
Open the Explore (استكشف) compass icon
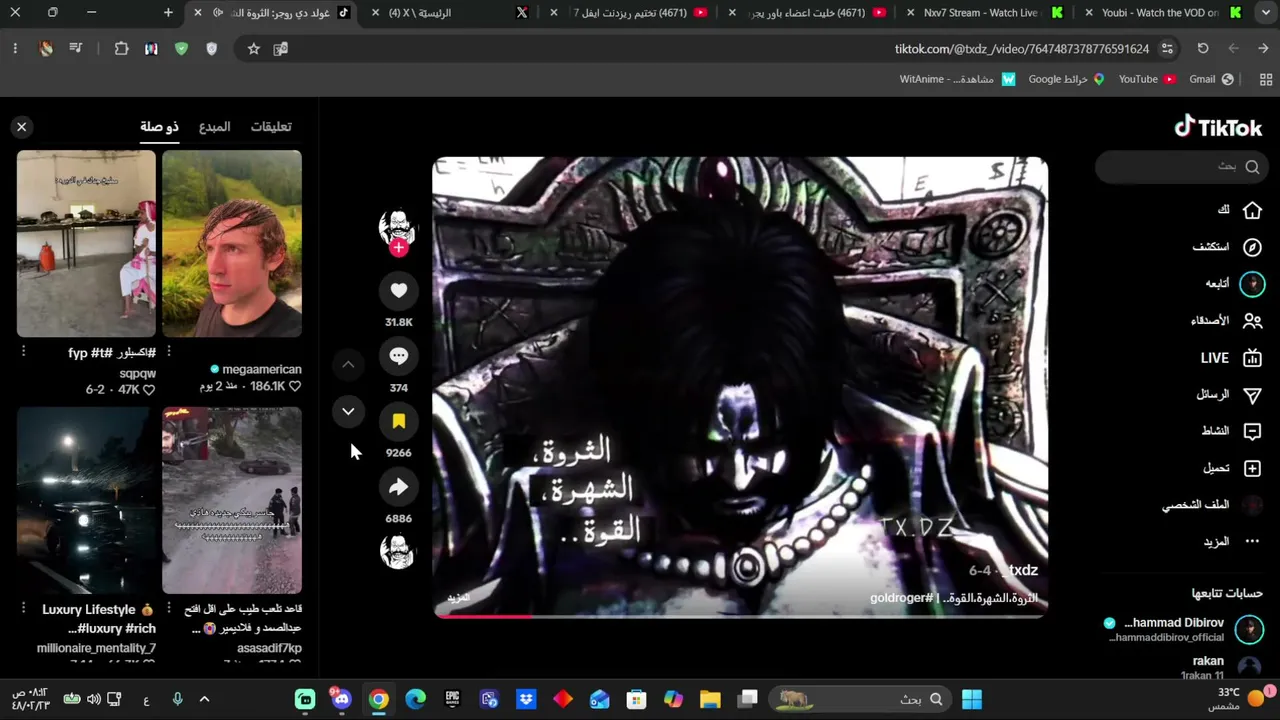tap(1252, 247)
